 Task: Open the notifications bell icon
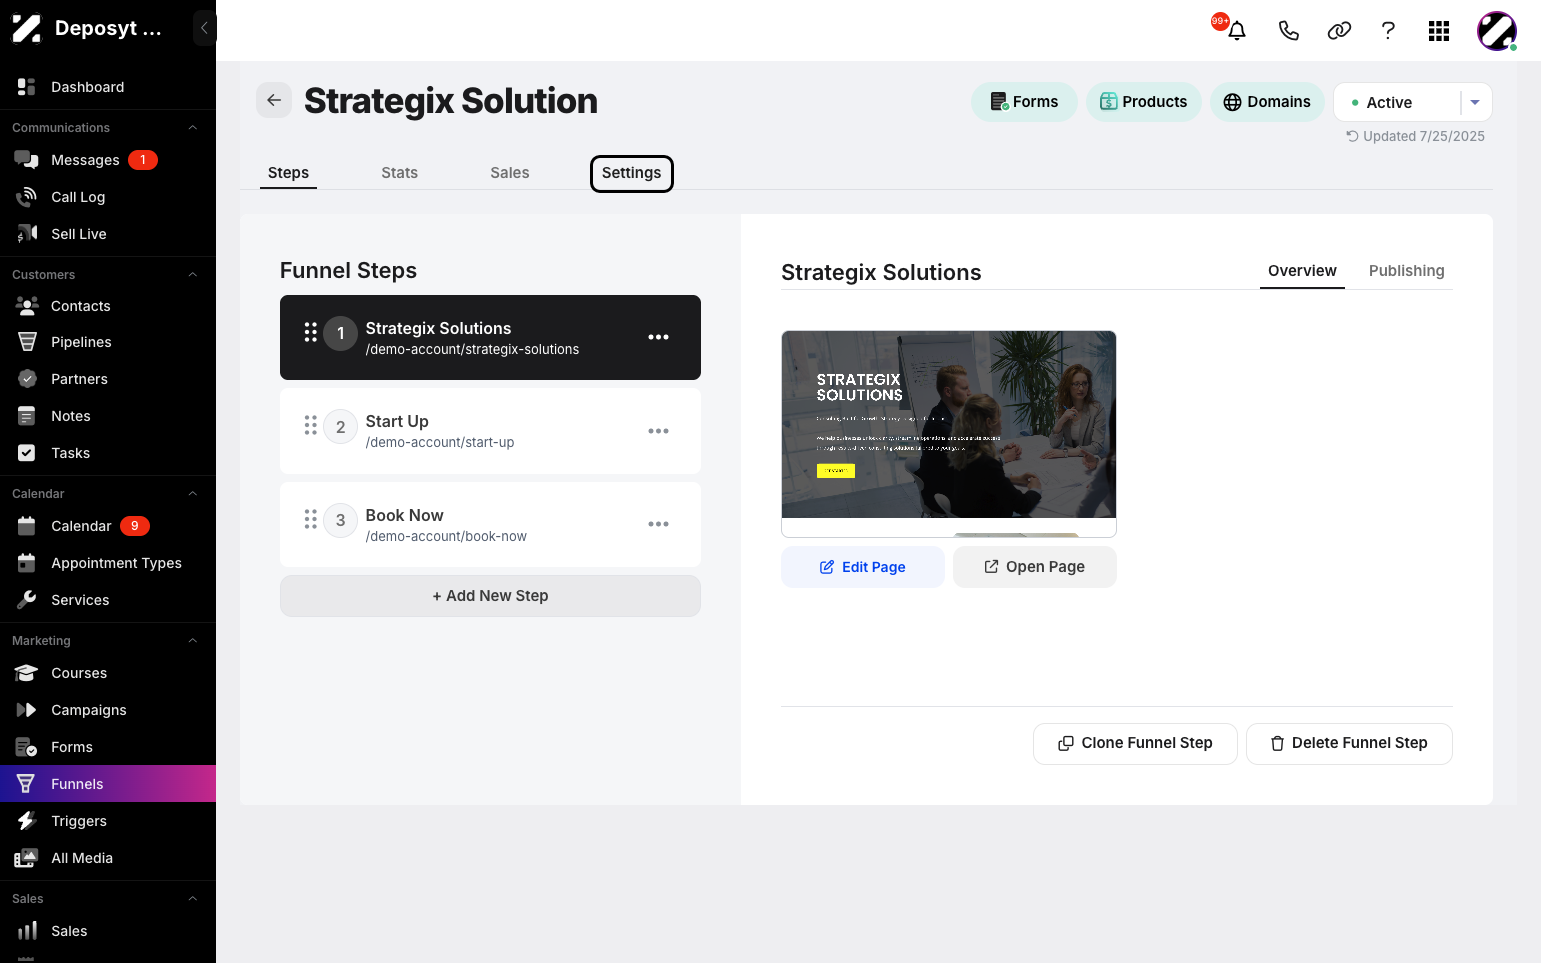(x=1237, y=31)
